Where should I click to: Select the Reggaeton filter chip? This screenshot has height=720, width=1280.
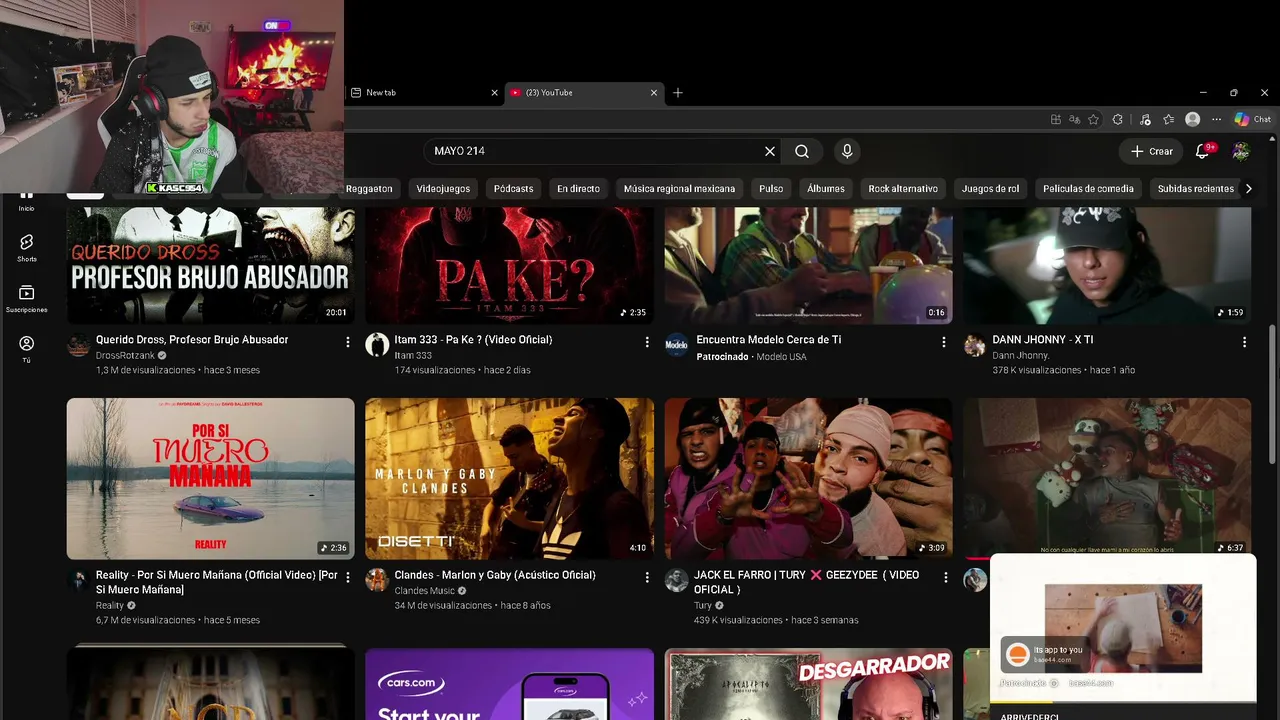[x=369, y=188]
